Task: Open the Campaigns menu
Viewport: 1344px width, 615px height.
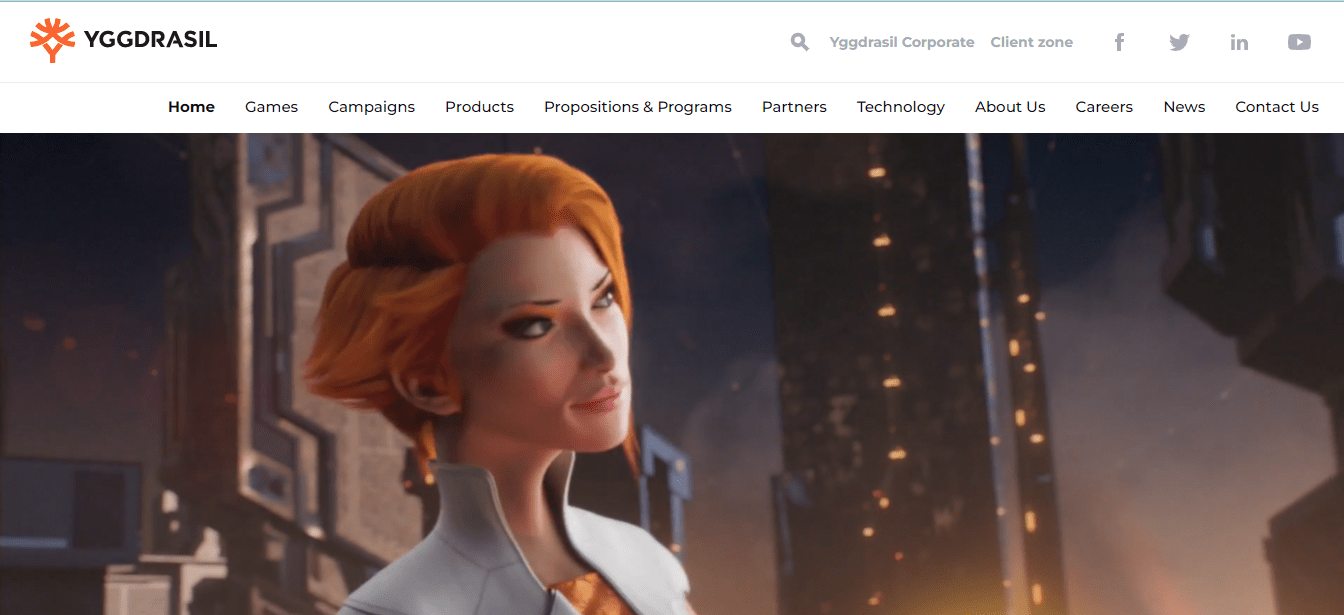Action: tap(371, 107)
